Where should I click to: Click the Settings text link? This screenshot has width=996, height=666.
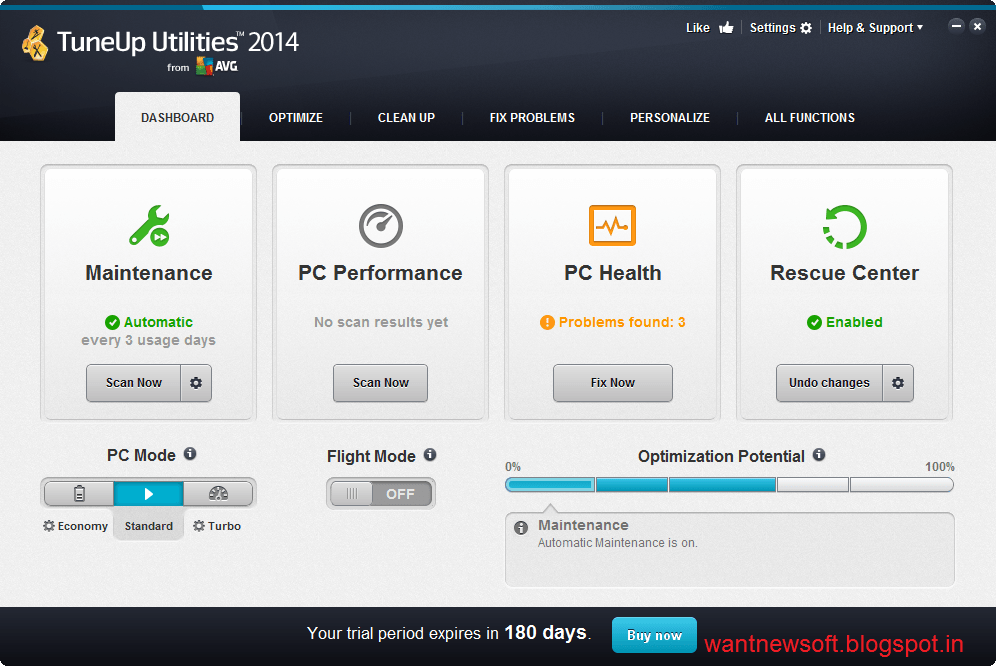point(772,28)
